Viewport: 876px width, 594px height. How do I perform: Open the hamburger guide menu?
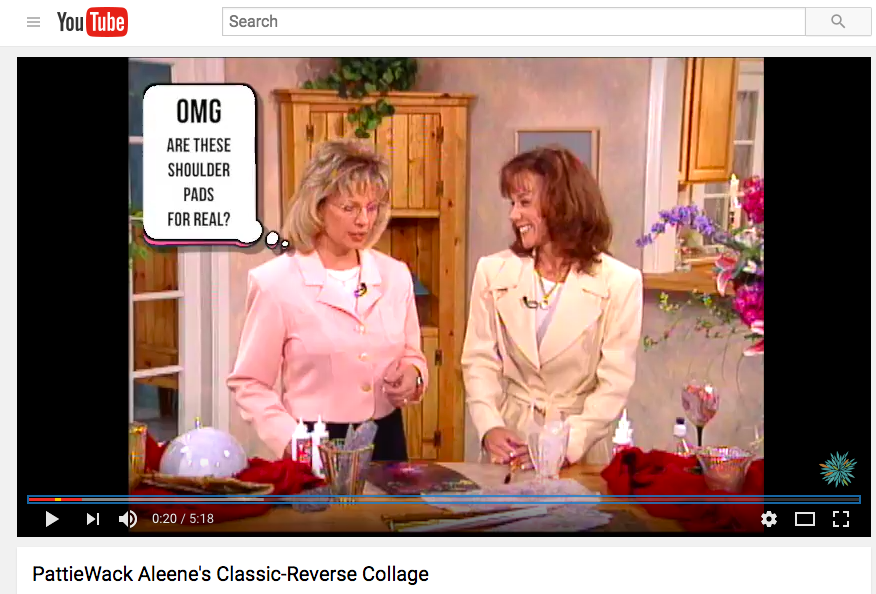[x=34, y=22]
